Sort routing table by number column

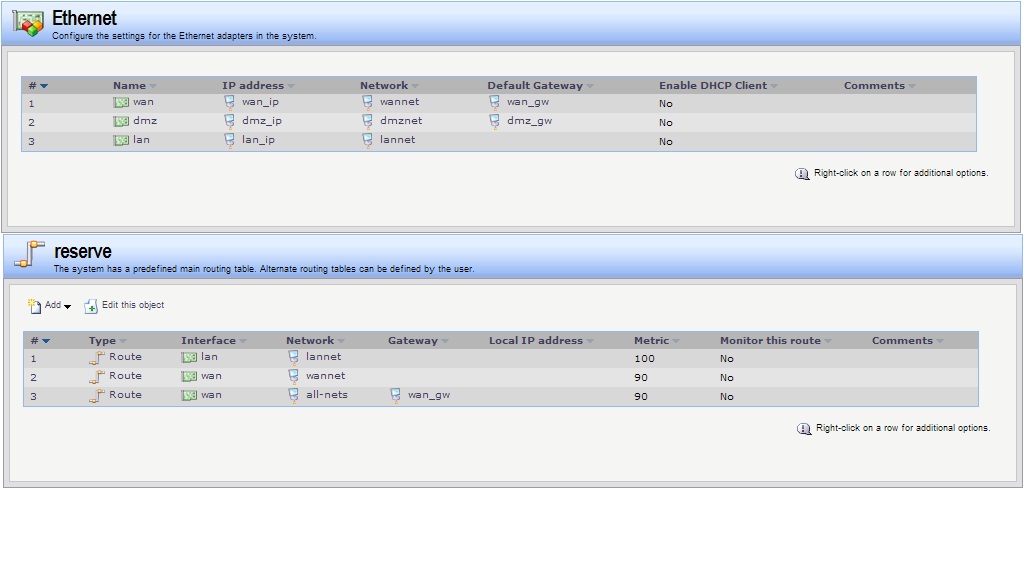(40, 341)
